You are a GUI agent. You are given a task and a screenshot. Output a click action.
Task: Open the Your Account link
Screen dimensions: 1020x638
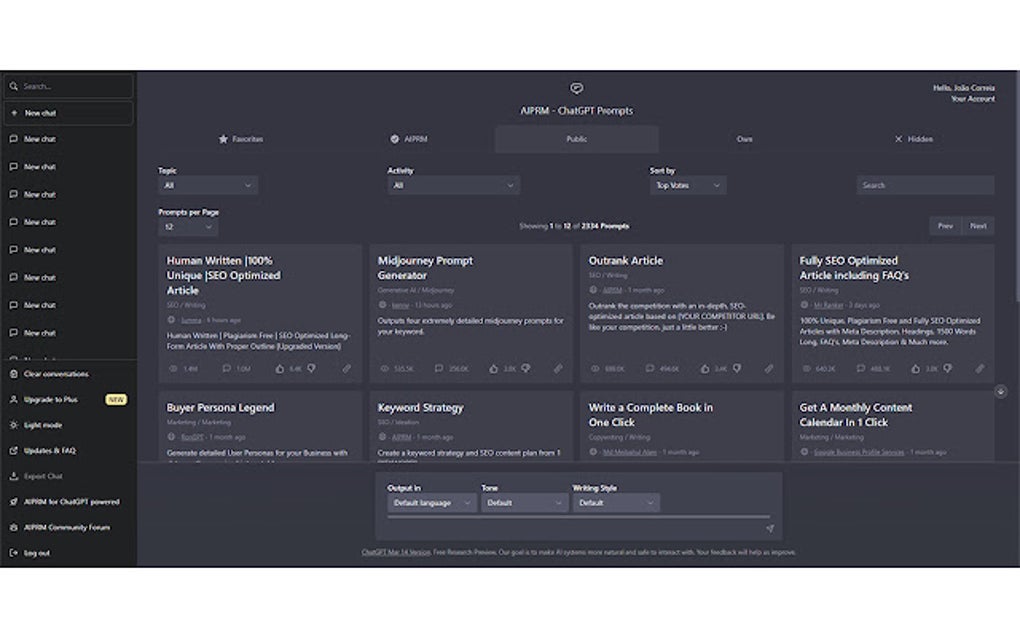click(x=973, y=100)
